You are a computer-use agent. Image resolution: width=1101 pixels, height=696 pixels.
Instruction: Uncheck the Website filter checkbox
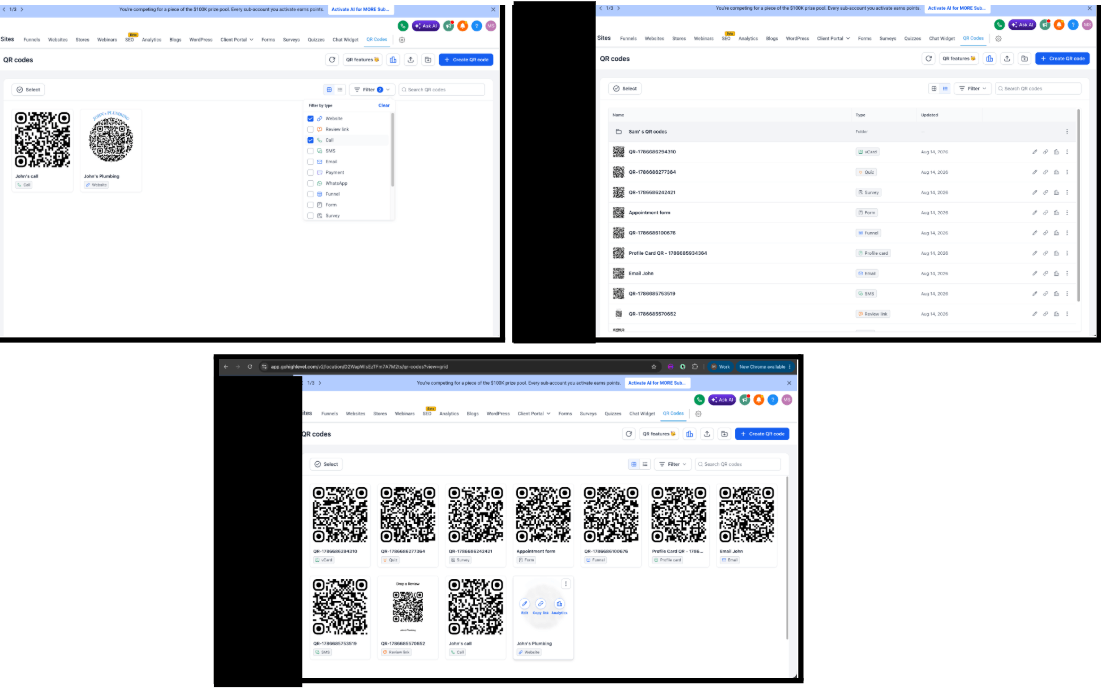(x=310, y=119)
